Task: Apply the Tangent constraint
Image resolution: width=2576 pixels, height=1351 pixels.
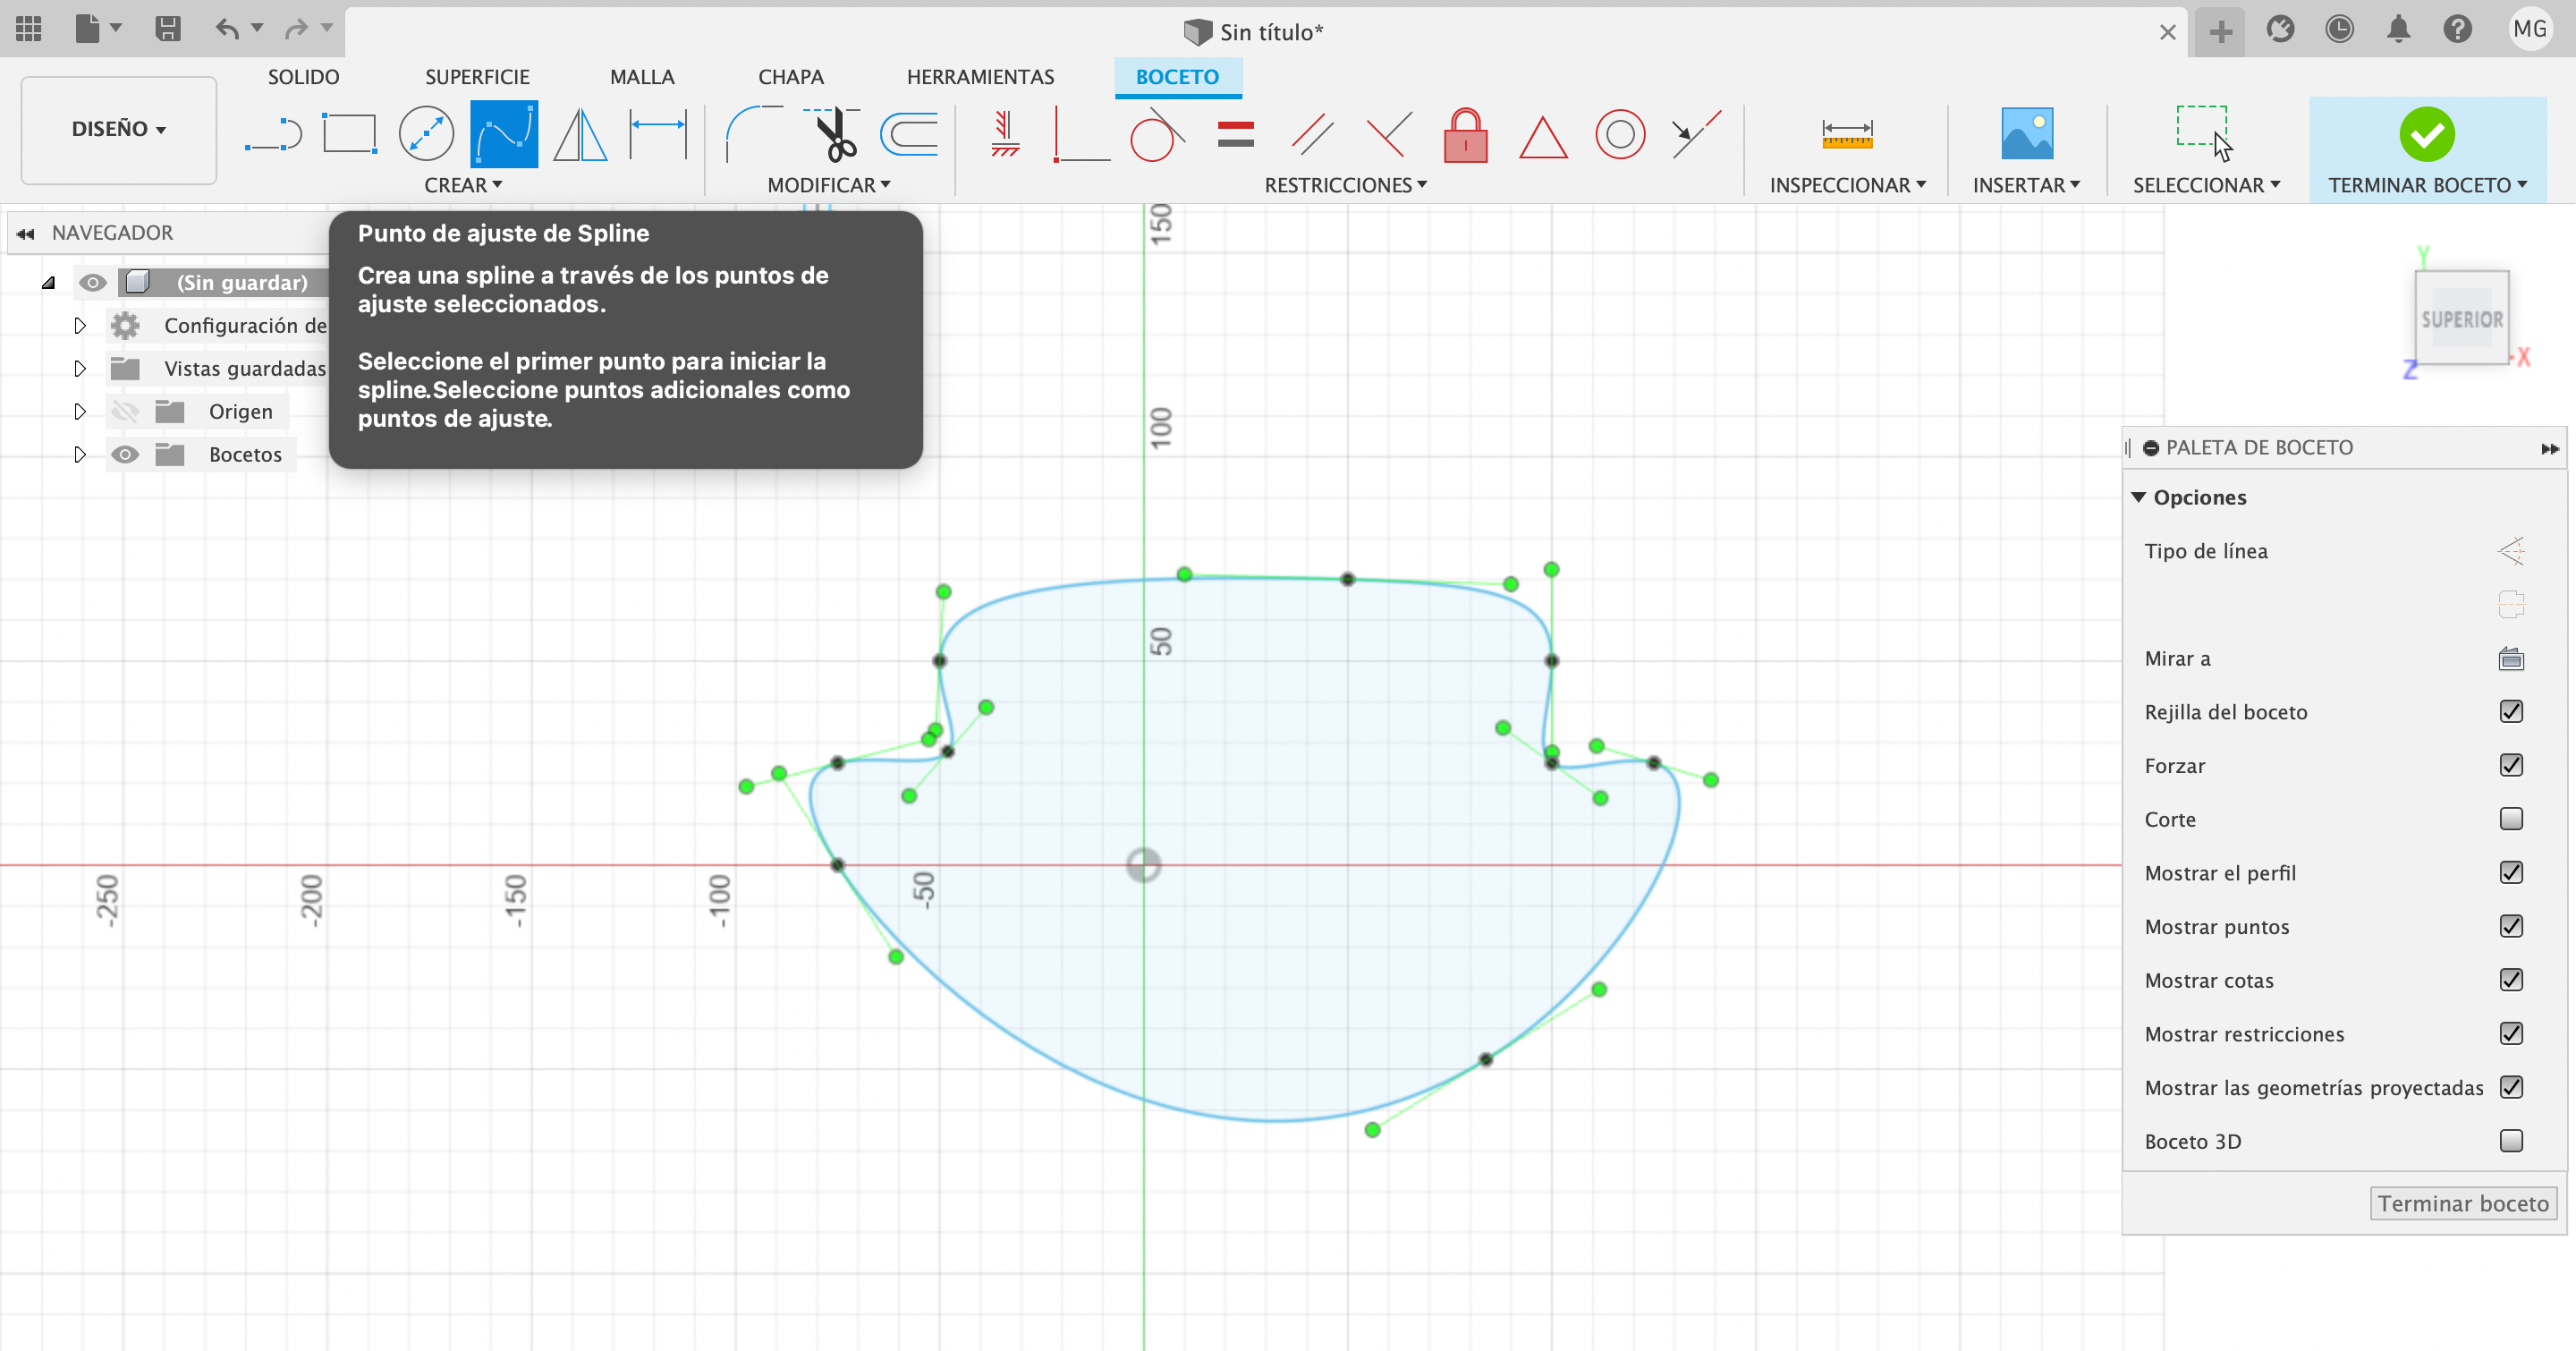Action: (1157, 134)
